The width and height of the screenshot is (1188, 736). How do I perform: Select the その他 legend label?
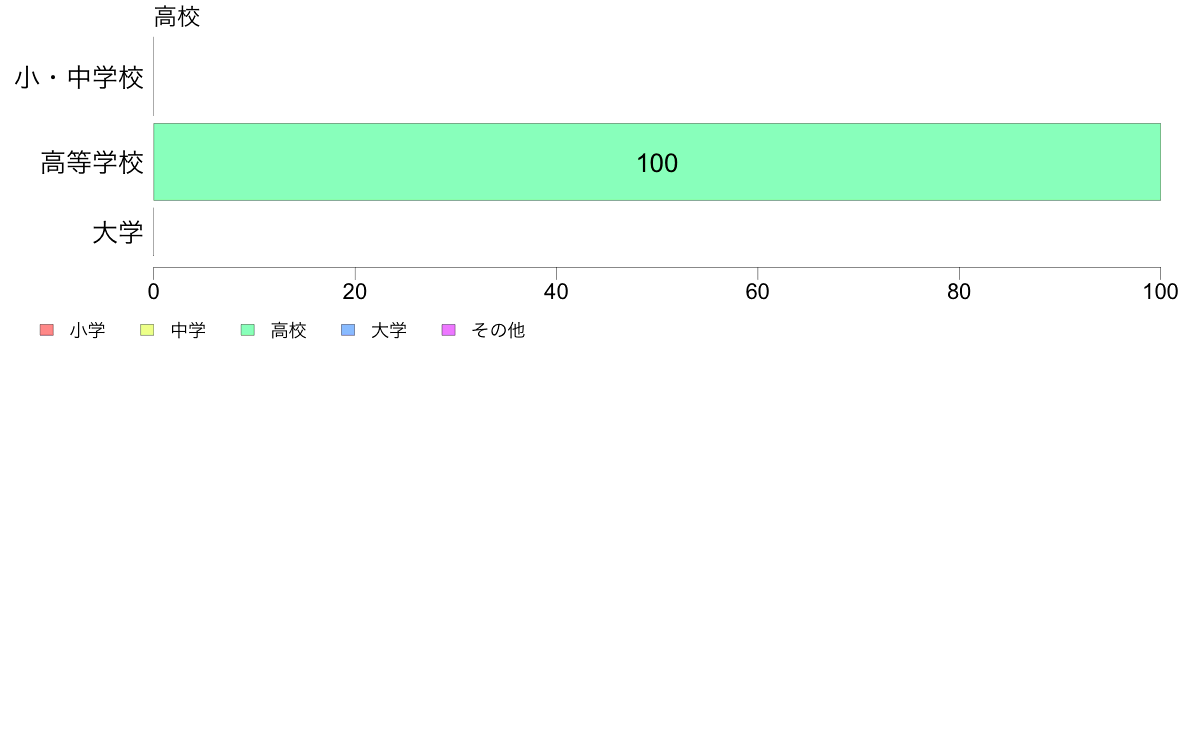(x=498, y=330)
